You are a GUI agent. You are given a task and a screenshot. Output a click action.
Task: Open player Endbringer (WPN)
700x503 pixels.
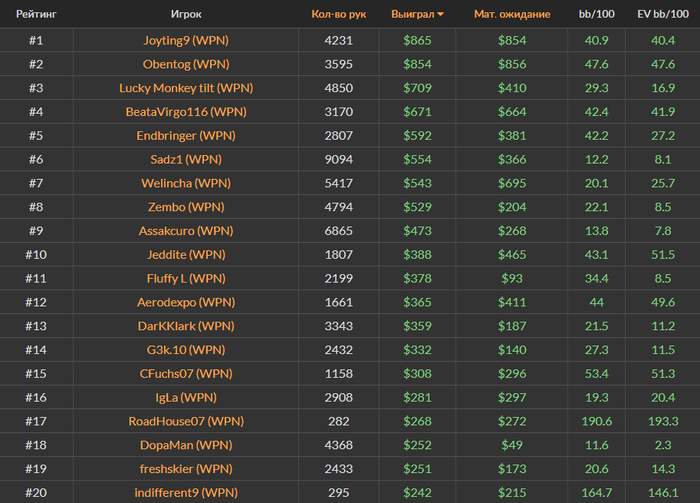(186, 136)
